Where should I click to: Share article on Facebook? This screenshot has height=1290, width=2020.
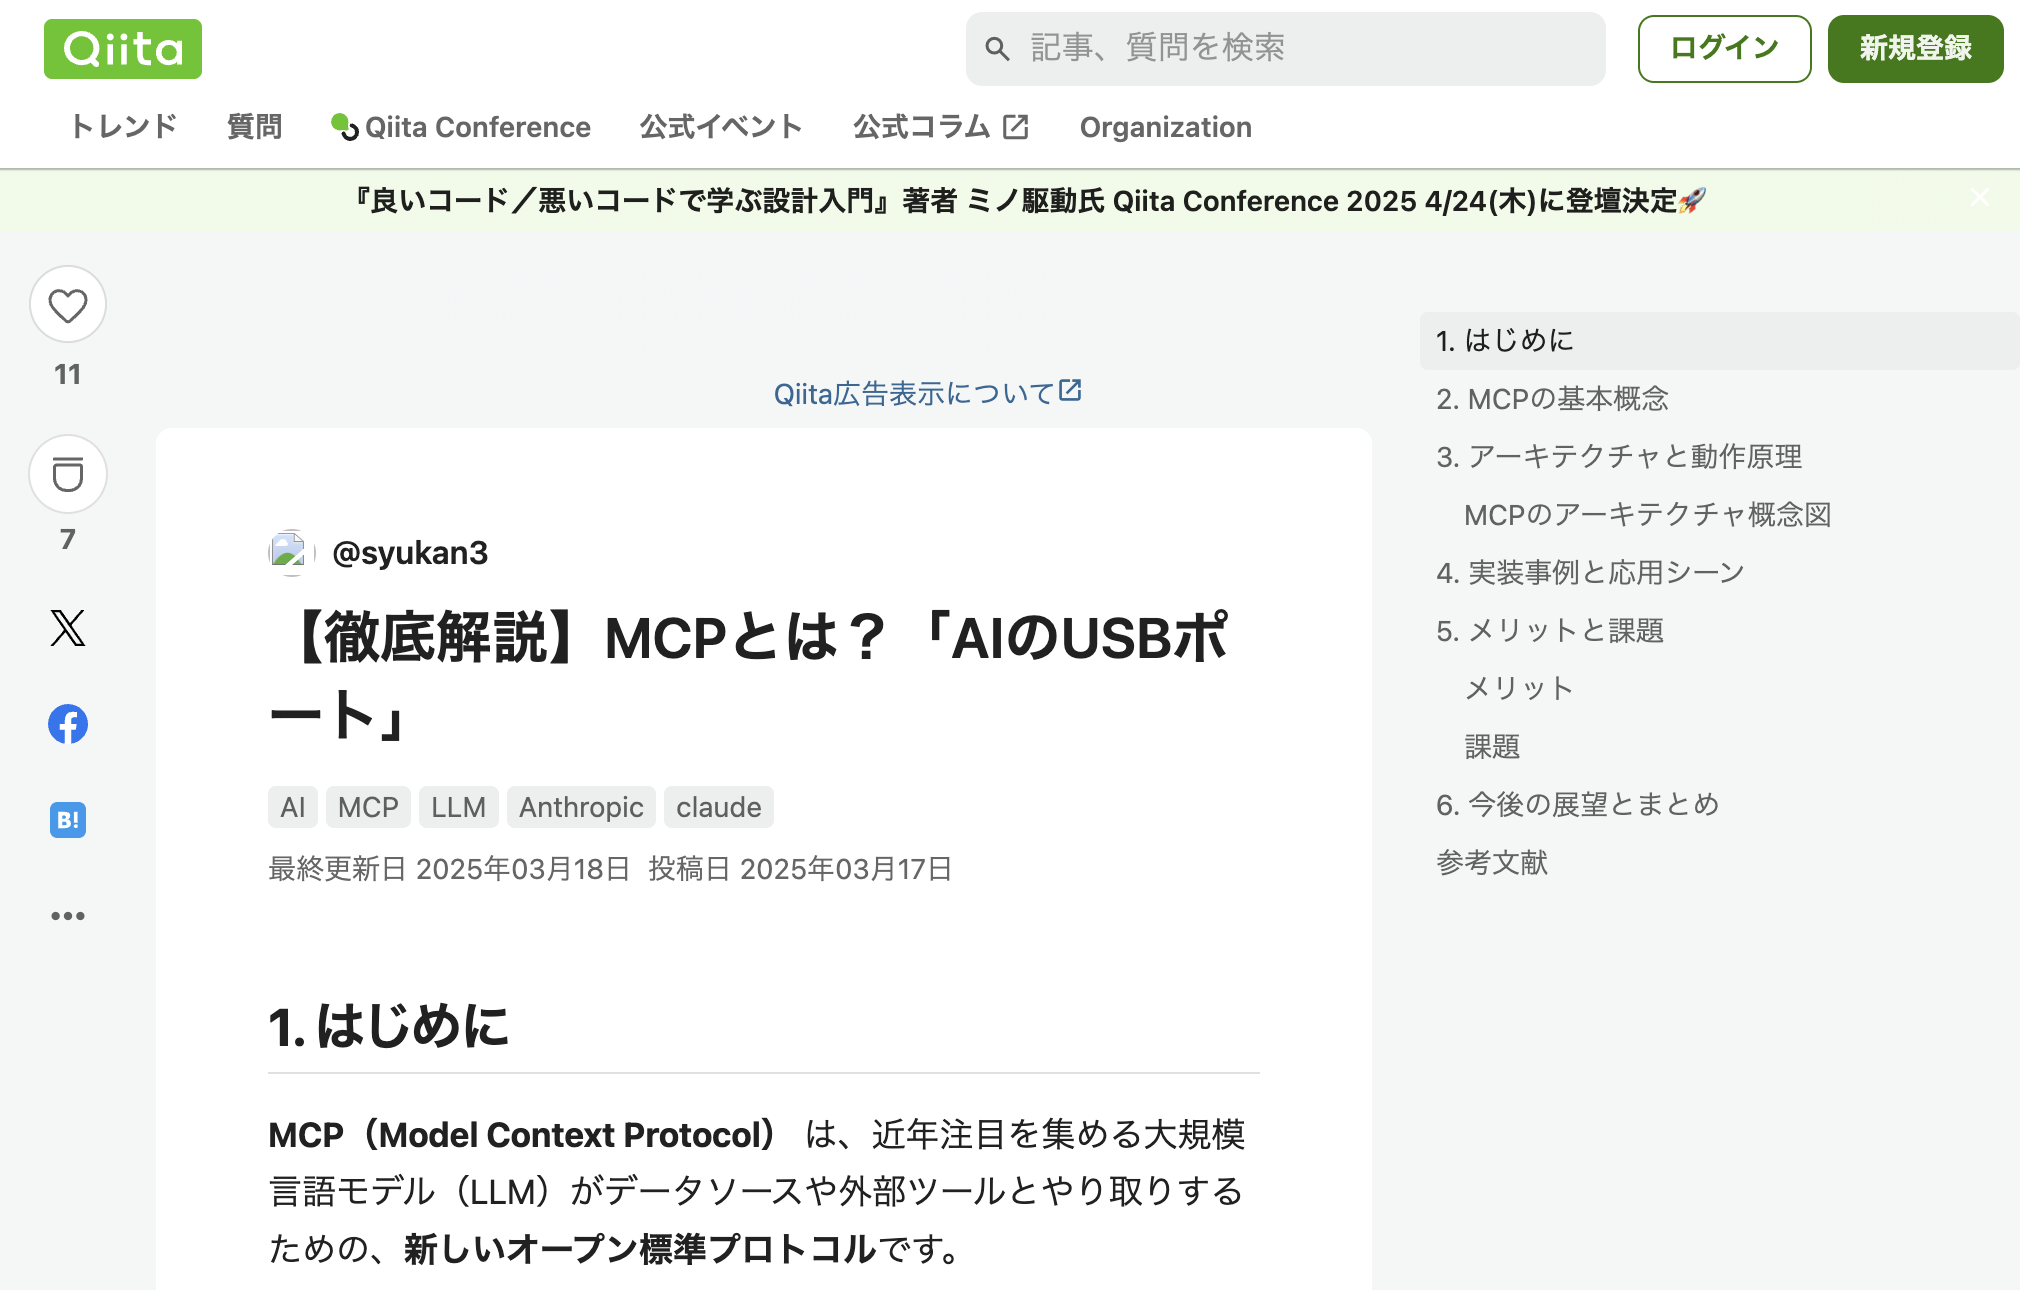[68, 724]
